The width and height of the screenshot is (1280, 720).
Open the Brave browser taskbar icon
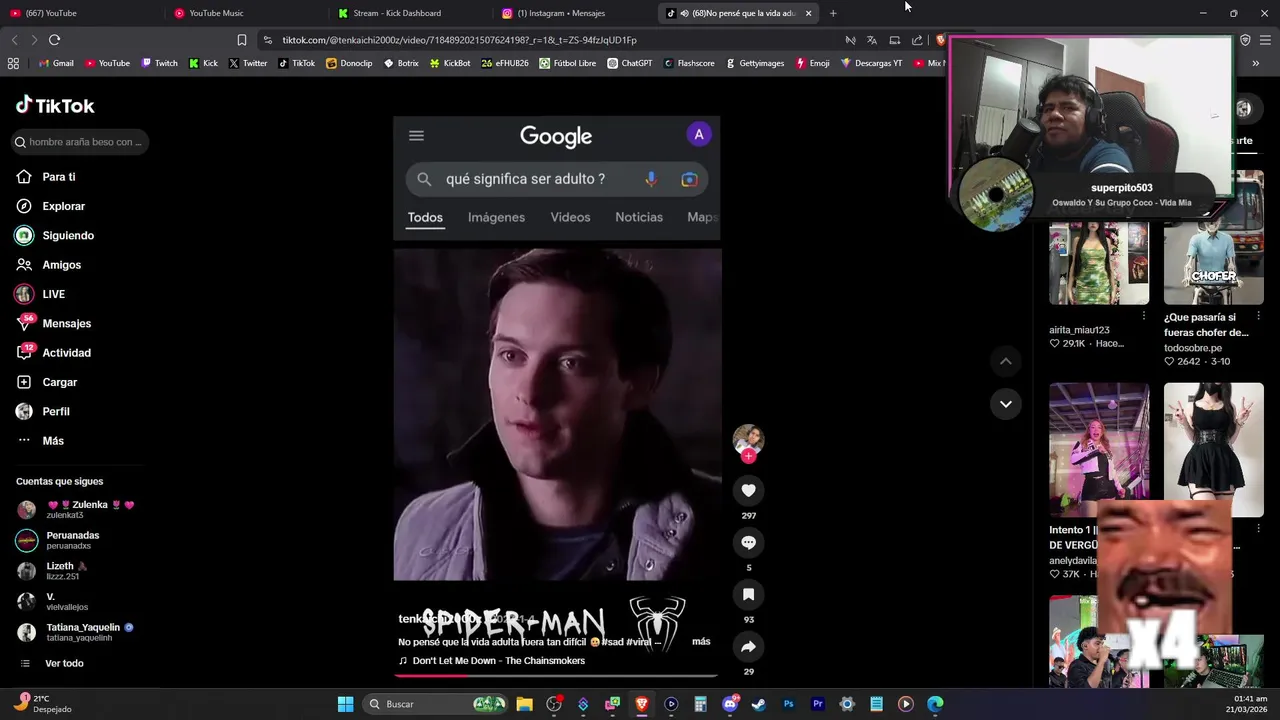(x=642, y=704)
